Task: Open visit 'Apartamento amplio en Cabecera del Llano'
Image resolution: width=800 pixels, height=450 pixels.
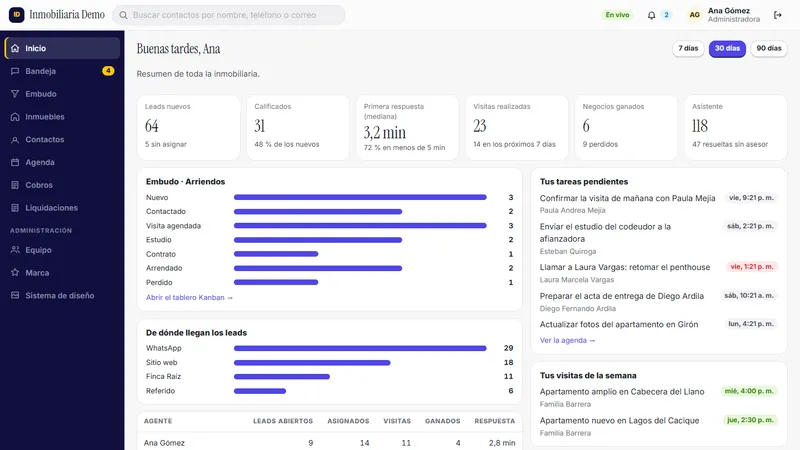Action: click(x=622, y=392)
